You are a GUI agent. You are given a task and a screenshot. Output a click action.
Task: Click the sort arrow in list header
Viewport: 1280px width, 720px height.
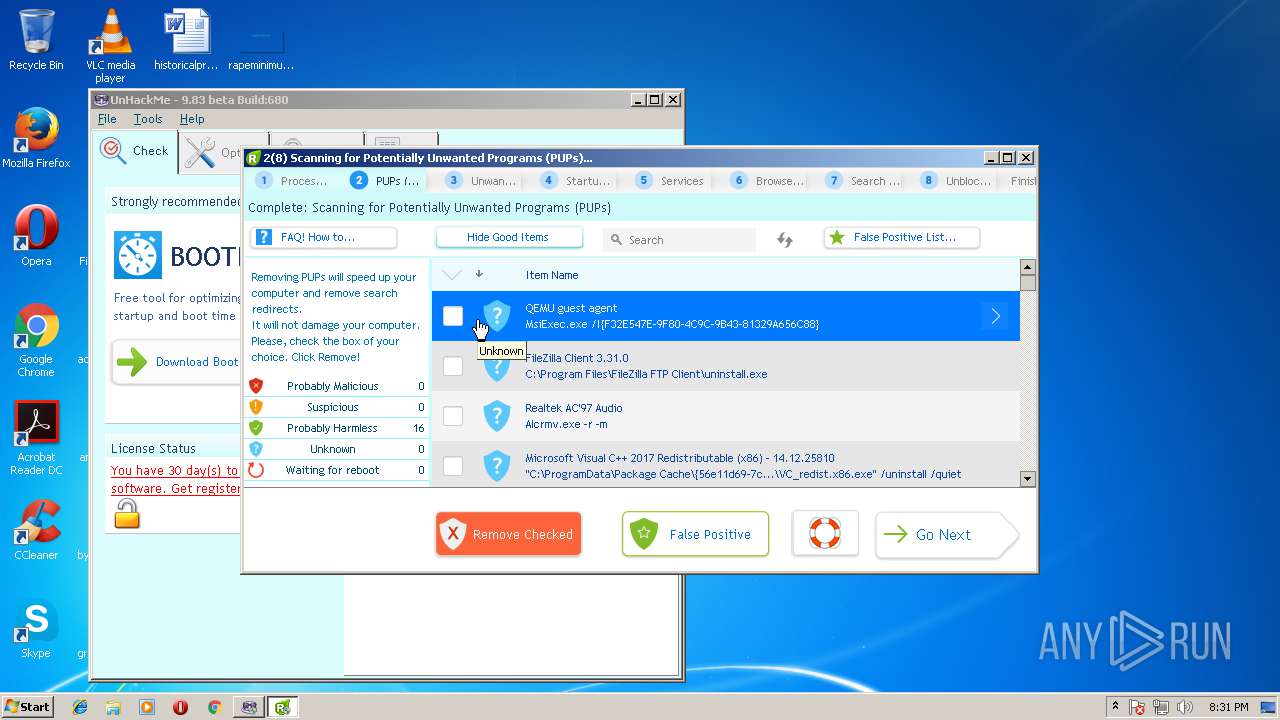[x=479, y=274]
